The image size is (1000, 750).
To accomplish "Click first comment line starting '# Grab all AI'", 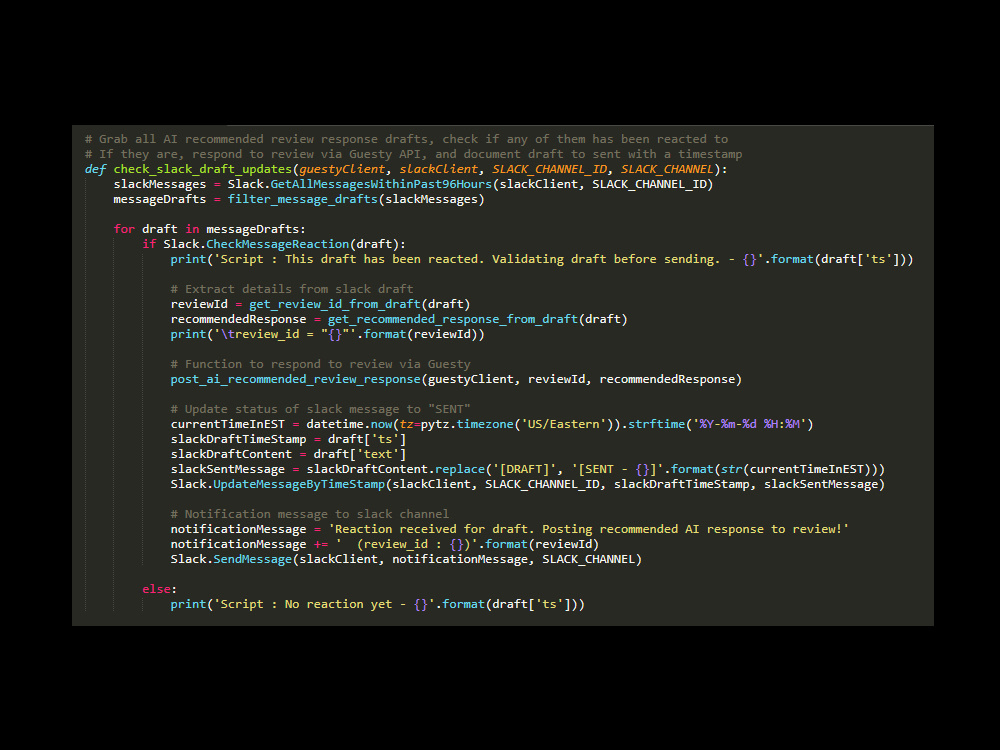I will 406,139.
